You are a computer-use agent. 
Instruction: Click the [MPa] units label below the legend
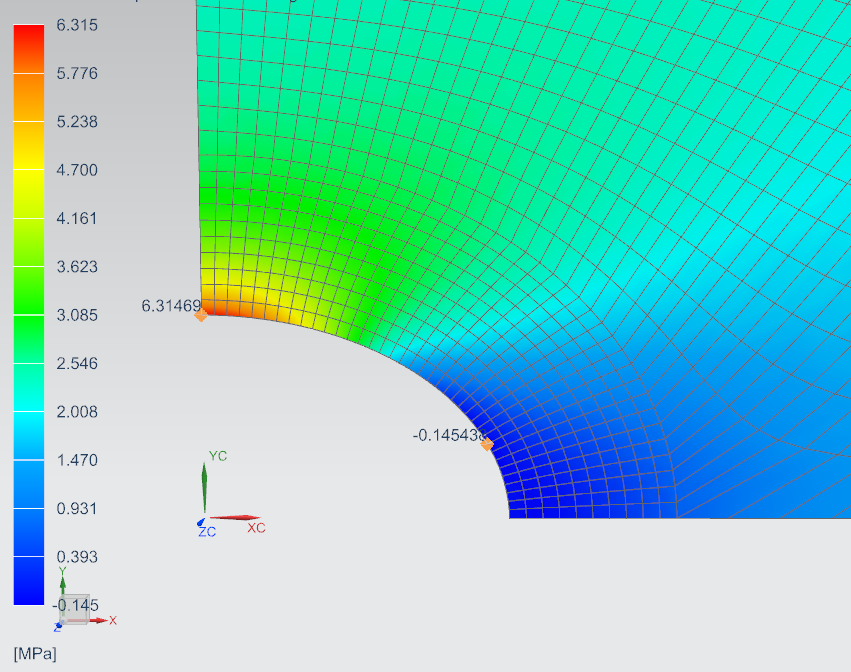(x=36, y=654)
